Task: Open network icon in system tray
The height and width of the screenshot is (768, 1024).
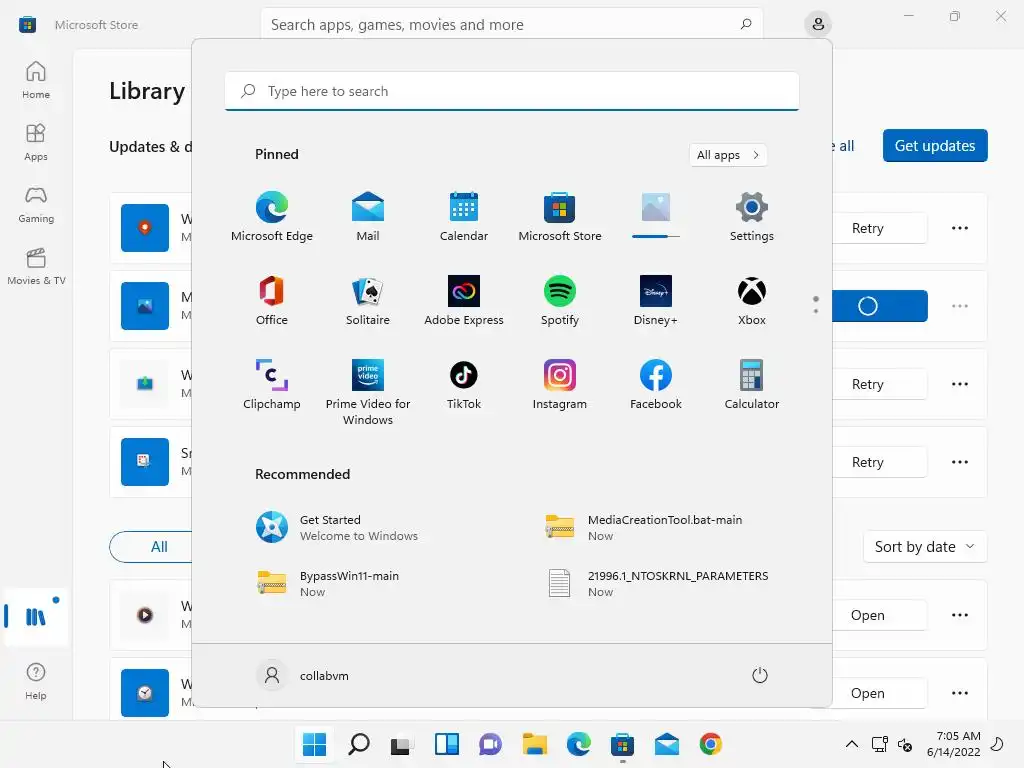Action: pos(880,744)
